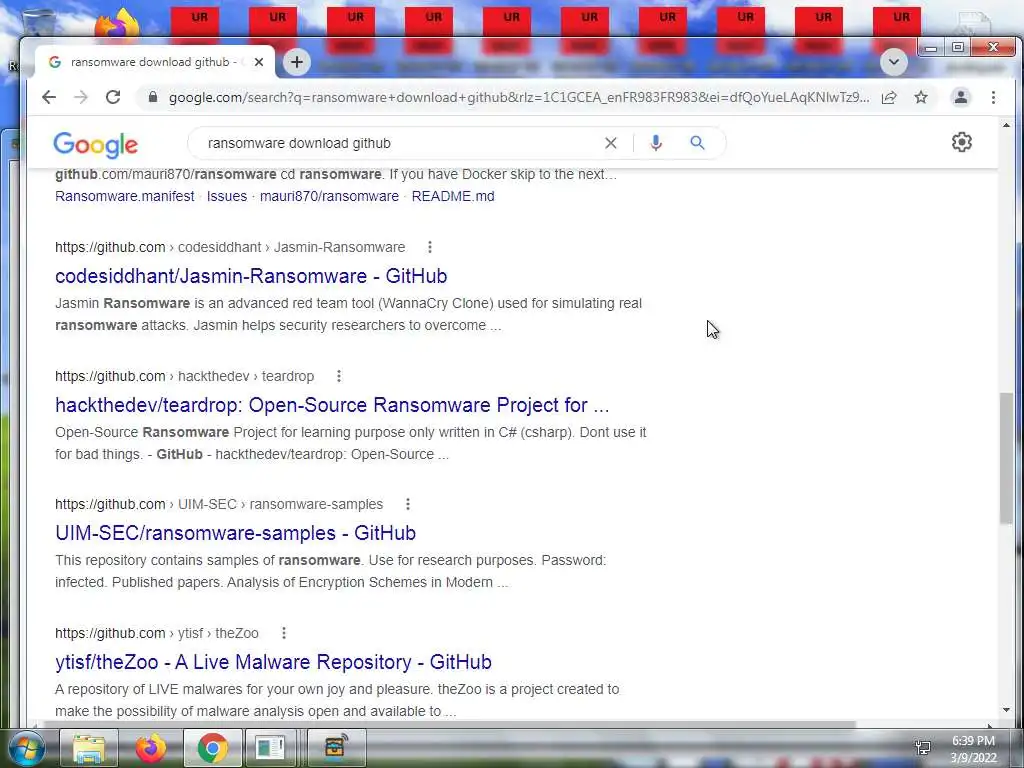This screenshot has height=768, width=1024.
Task: Share this page from address bar
Action: point(889,97)
